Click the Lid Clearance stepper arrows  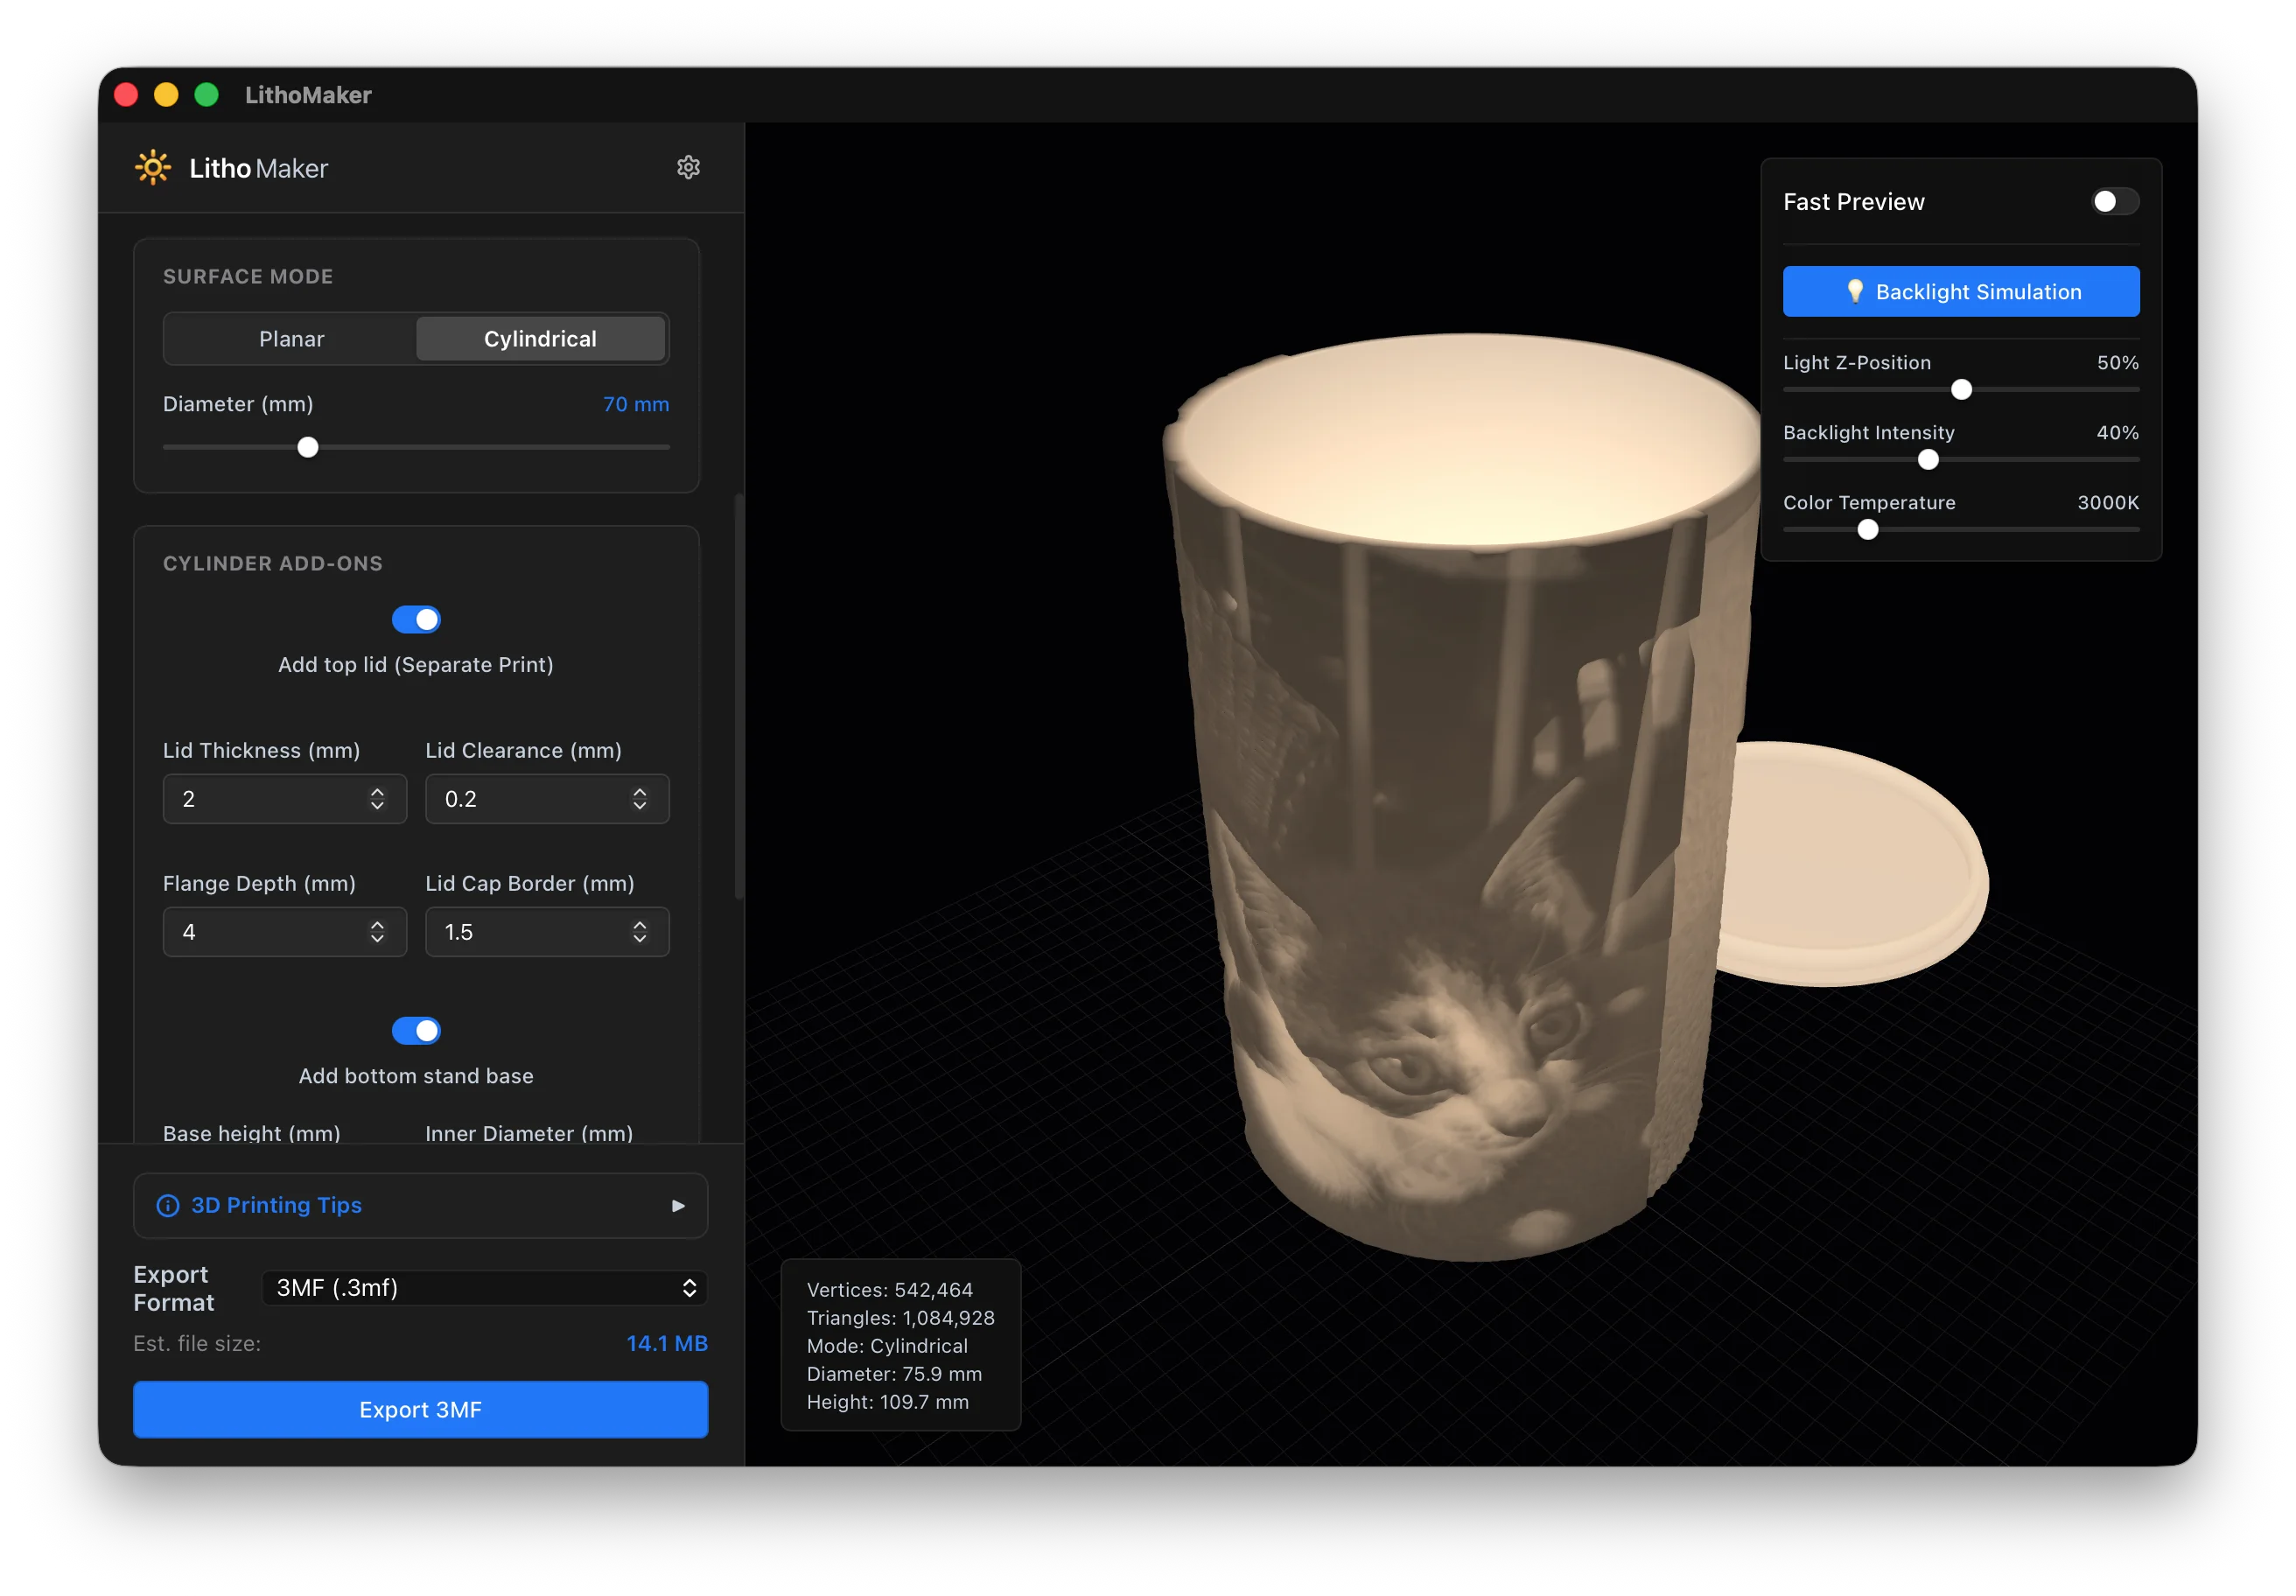point(640,798)
